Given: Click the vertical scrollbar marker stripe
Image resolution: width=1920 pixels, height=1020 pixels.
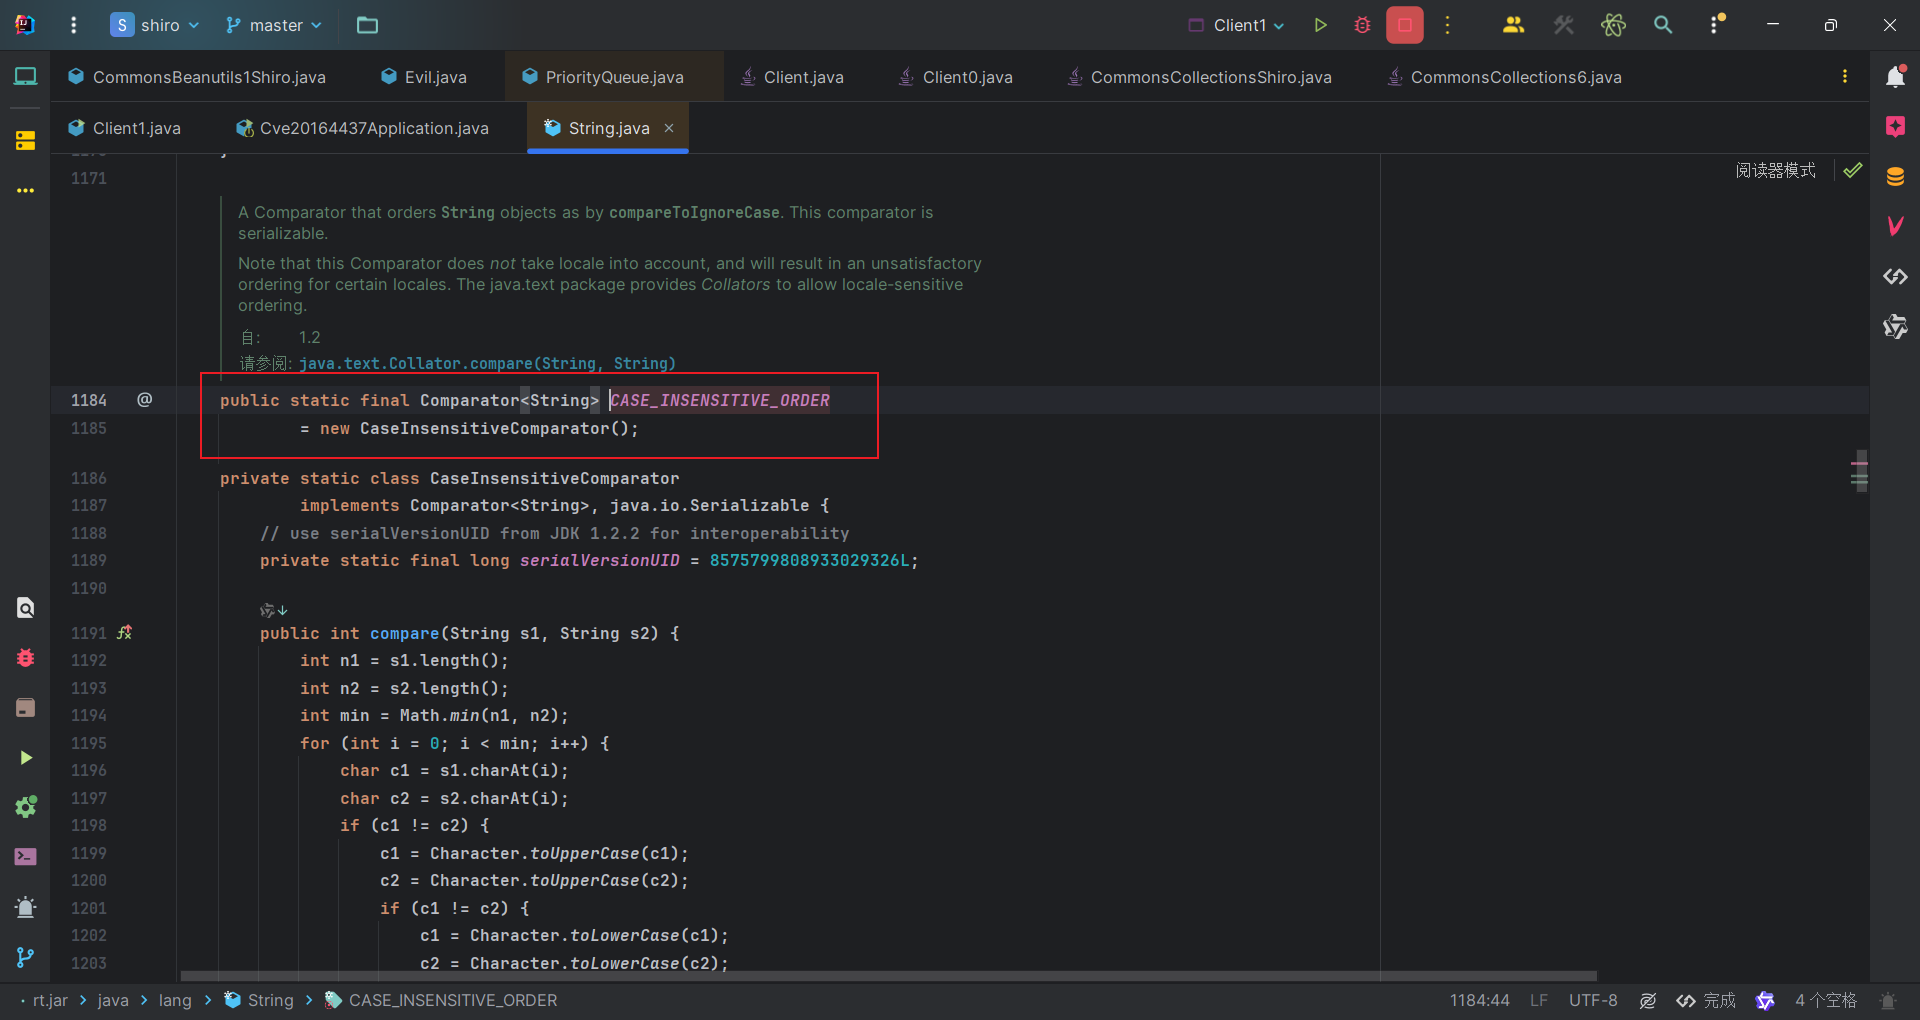Looking at the screenshot, I should coord(1860,471).
